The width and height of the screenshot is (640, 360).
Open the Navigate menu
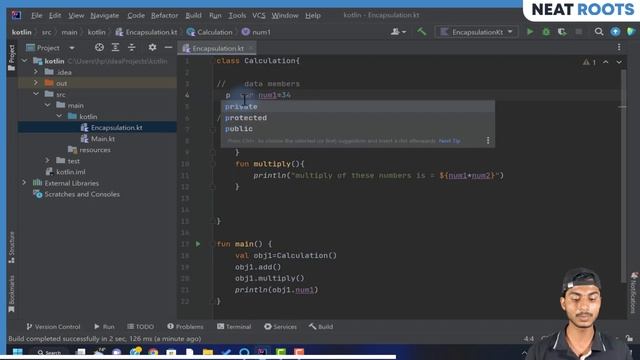coord(104,16)
